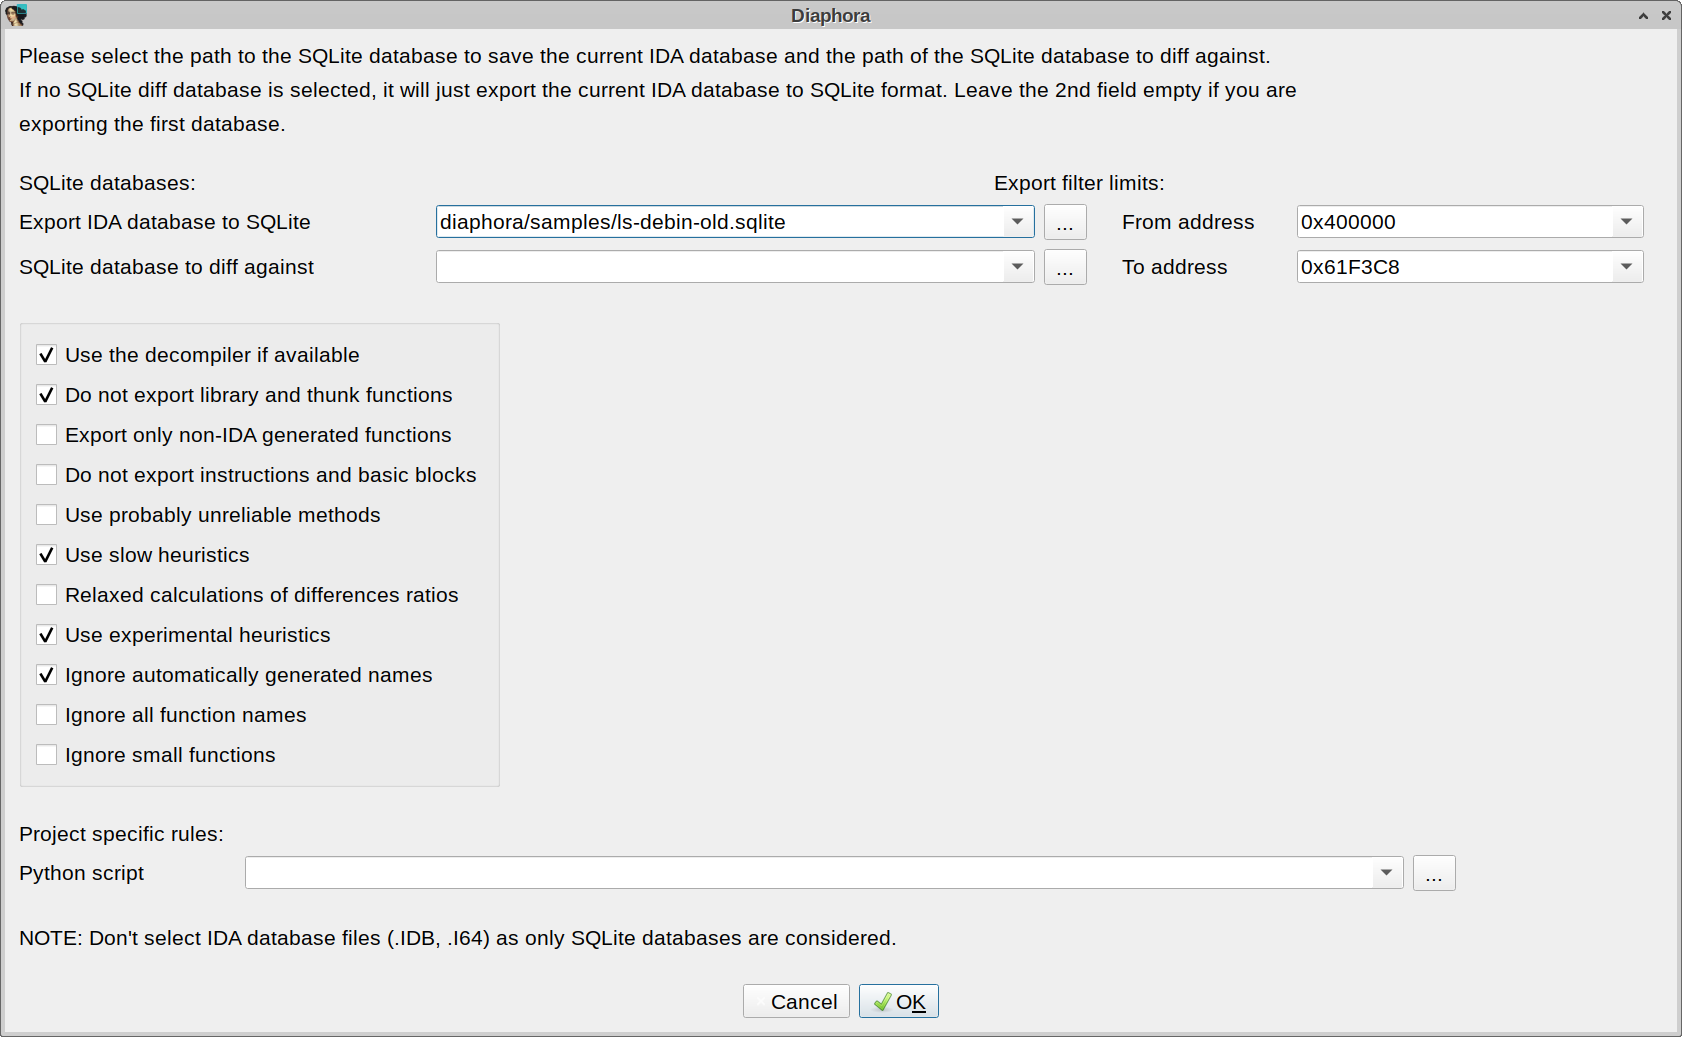Viewport: 1682px width, 1037px height.
Task: Browse for a project-specific Python script
Action: pyautogui.click(x=1434, y=872)
